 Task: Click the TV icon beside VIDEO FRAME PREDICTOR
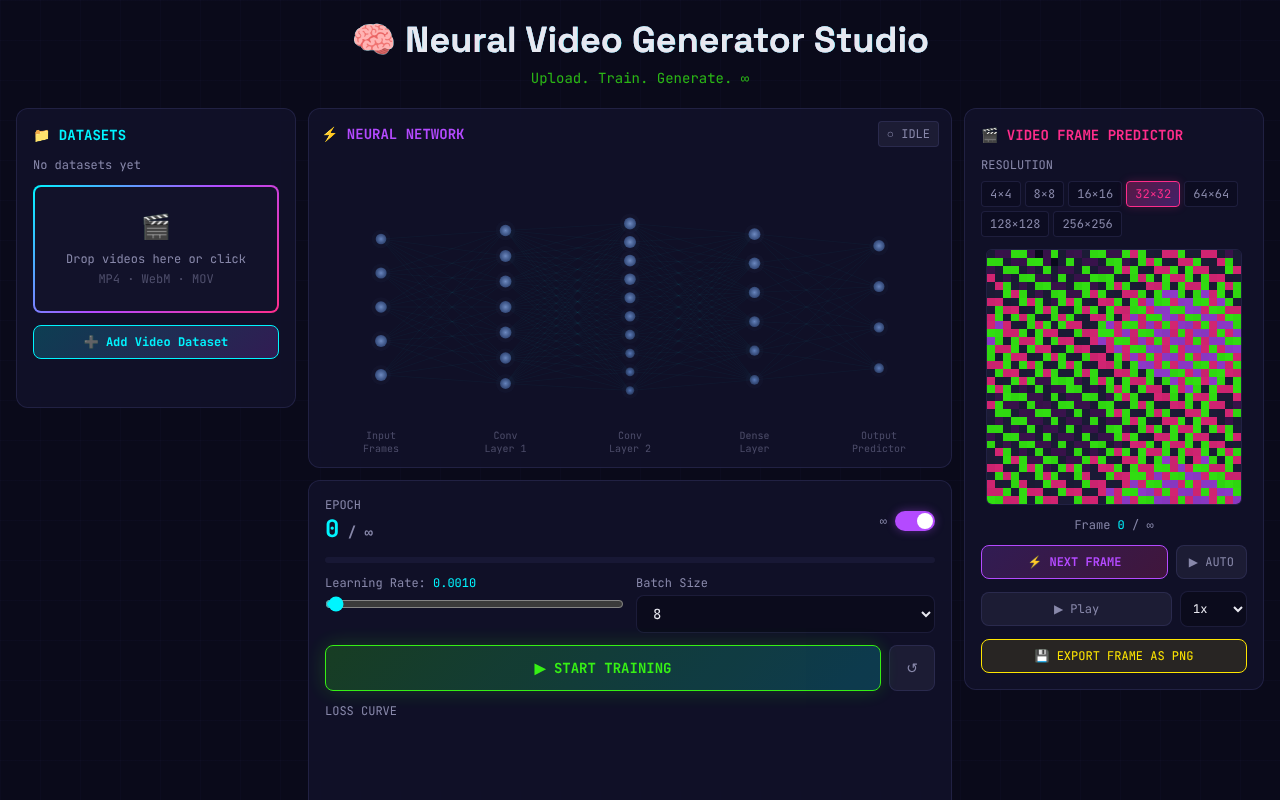pyautogui.click(x=989, y=134)
